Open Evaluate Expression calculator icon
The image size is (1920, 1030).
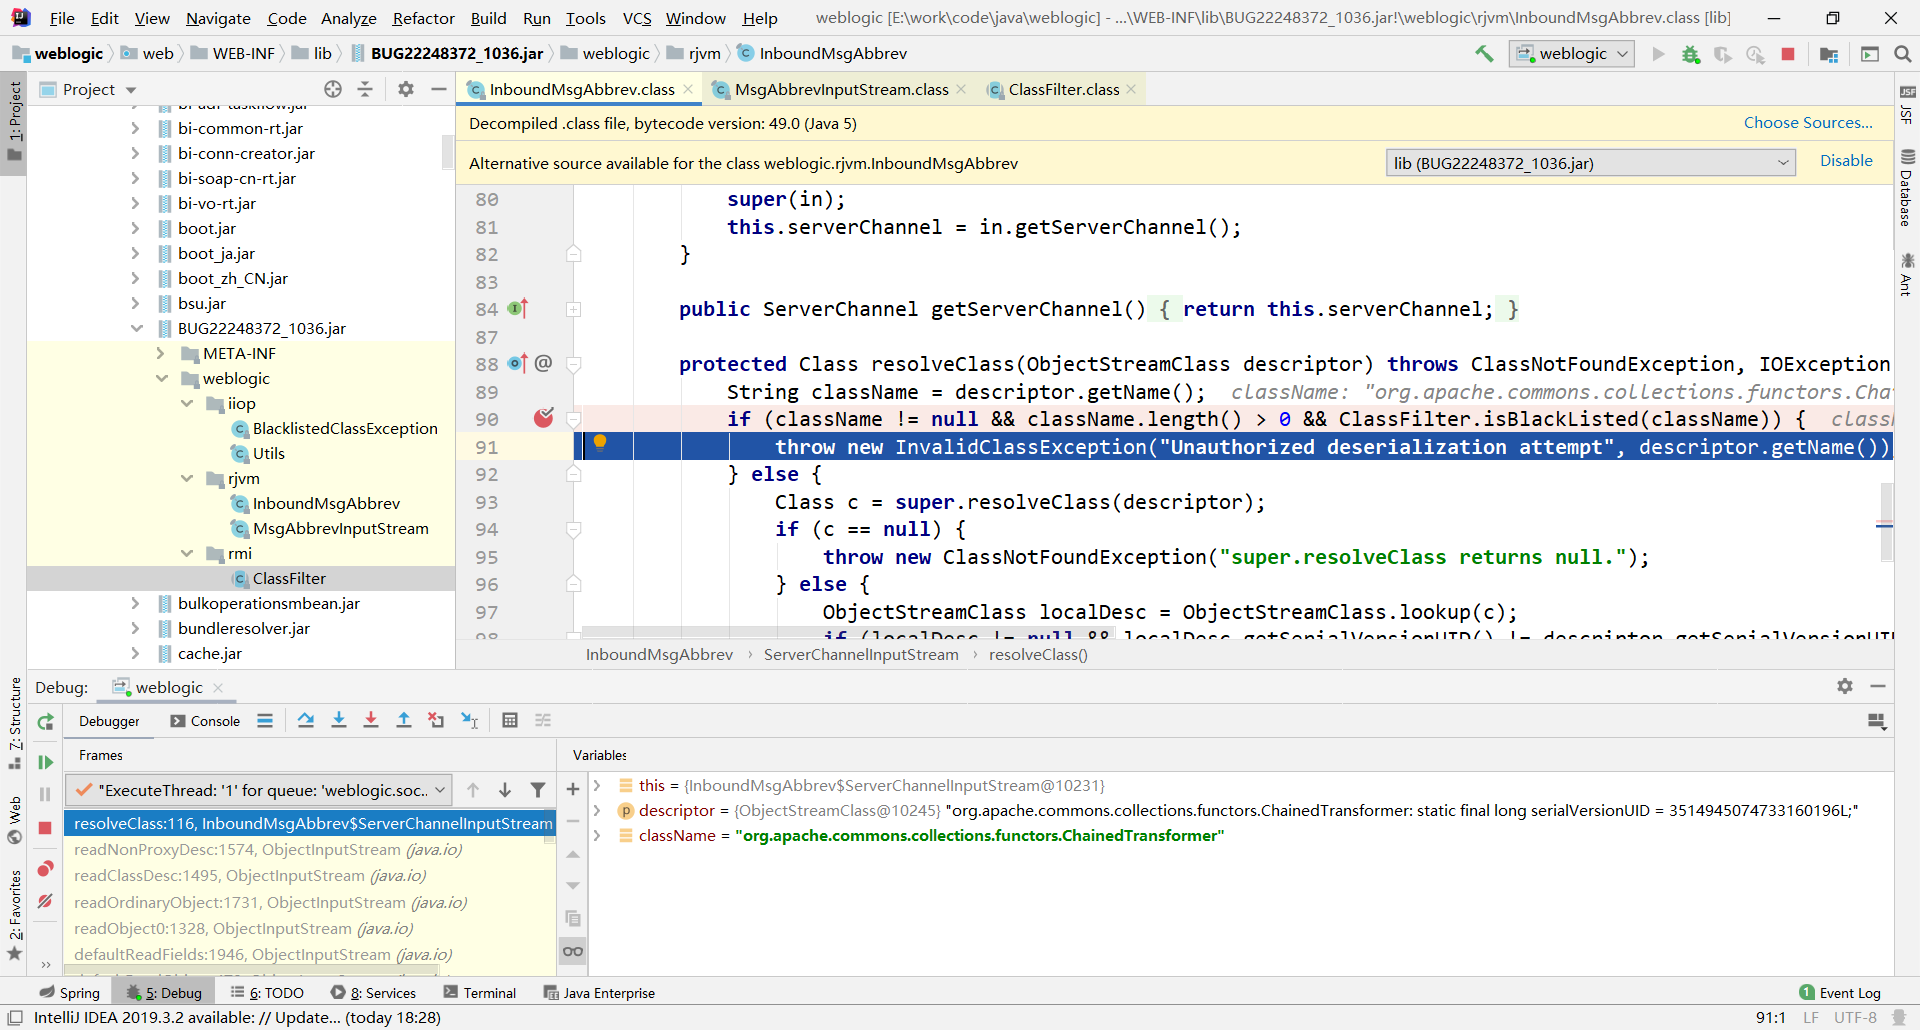click(x=510, y=720)
